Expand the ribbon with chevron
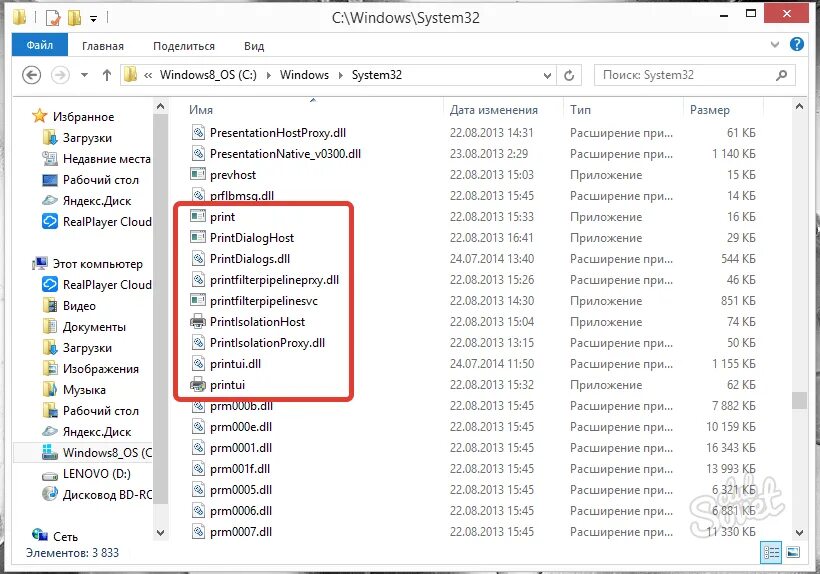This screenshot has width=820, height=574. coord(775,44)
